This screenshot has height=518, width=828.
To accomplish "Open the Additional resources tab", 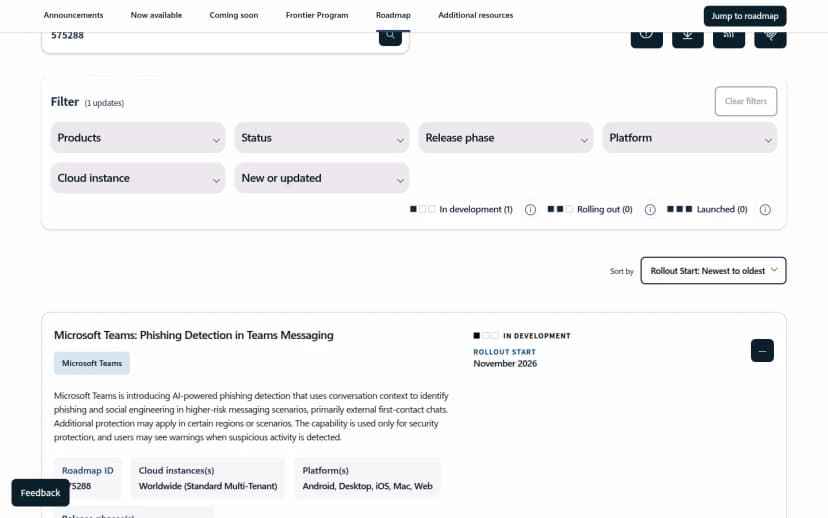I will 476,15.
